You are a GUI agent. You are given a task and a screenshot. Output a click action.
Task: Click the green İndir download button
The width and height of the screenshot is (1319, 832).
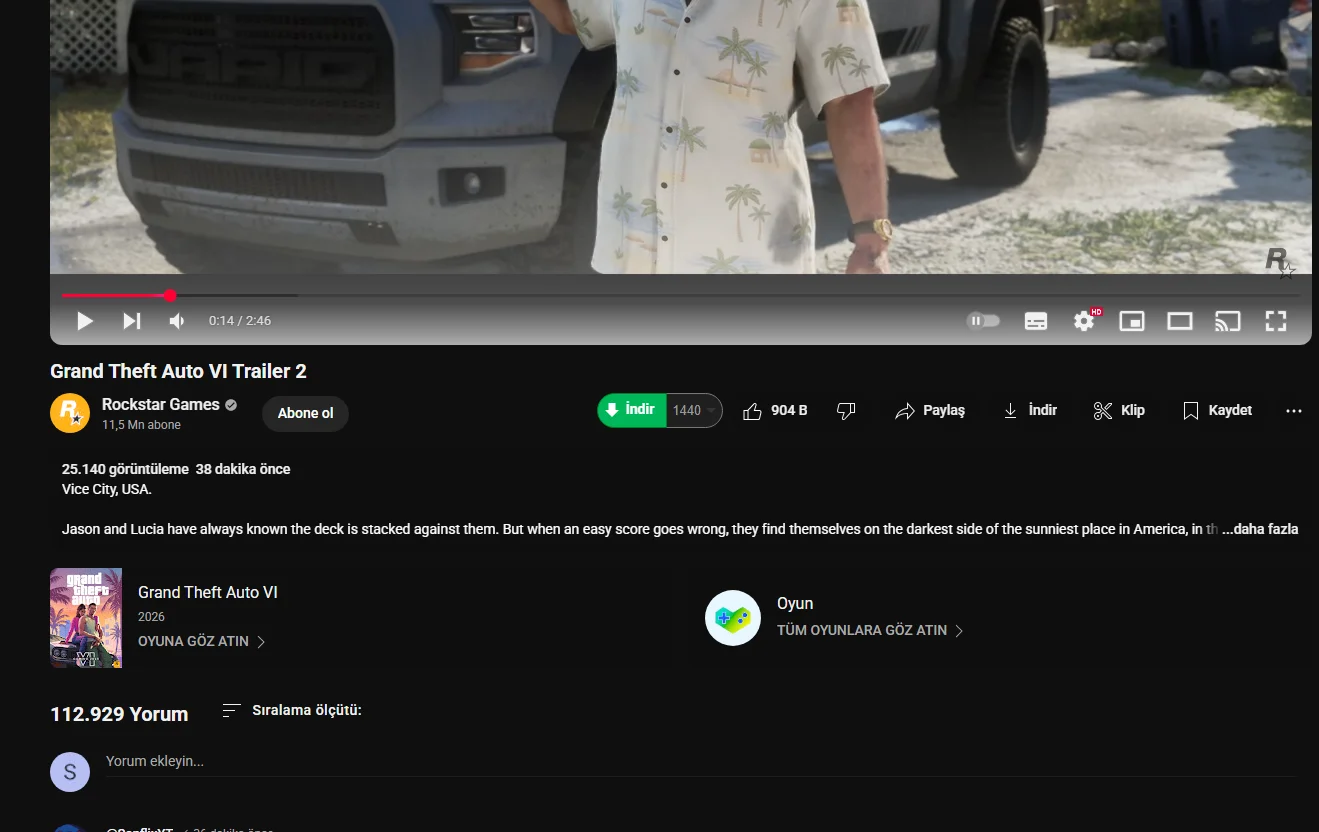tap(631, 410)
